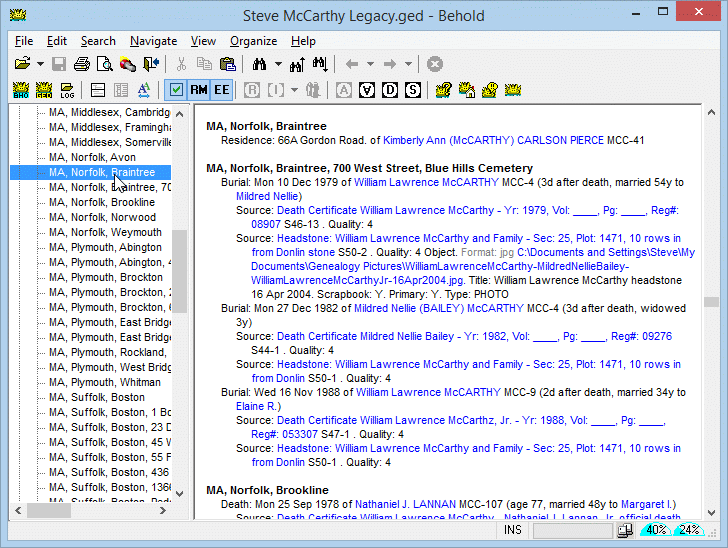Open Print Preview from the toolbar
The image size is (728, 548).
coord(105,64)
